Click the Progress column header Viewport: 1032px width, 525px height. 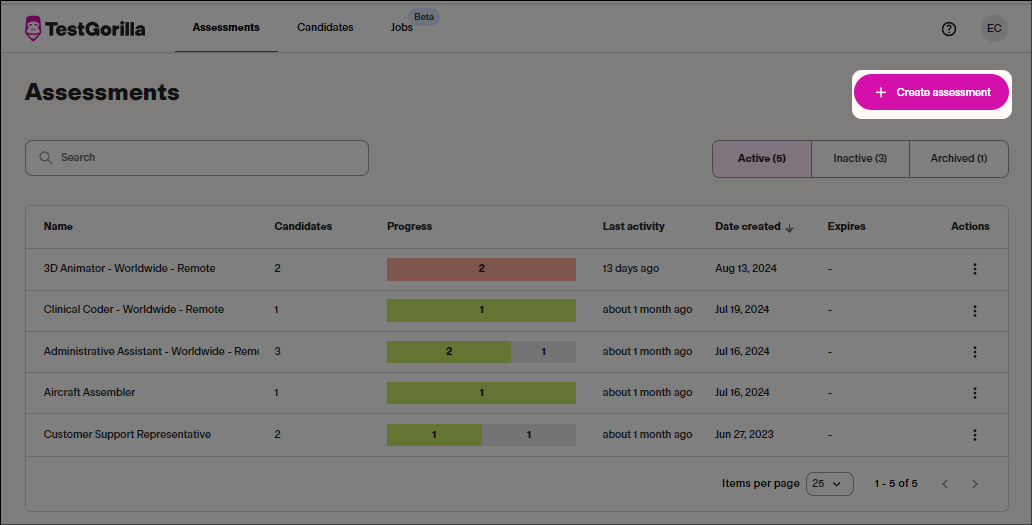click(x=409, y=226)
